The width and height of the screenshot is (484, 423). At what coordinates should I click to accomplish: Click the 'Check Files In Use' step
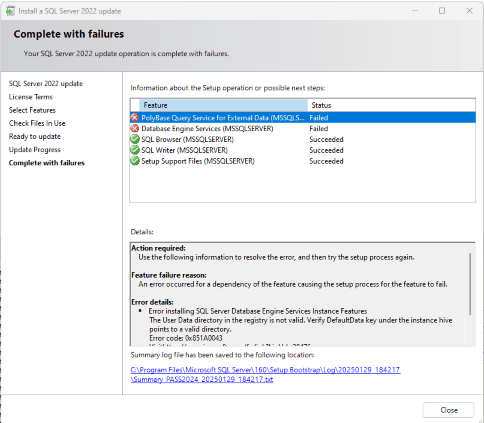[37, 123]
